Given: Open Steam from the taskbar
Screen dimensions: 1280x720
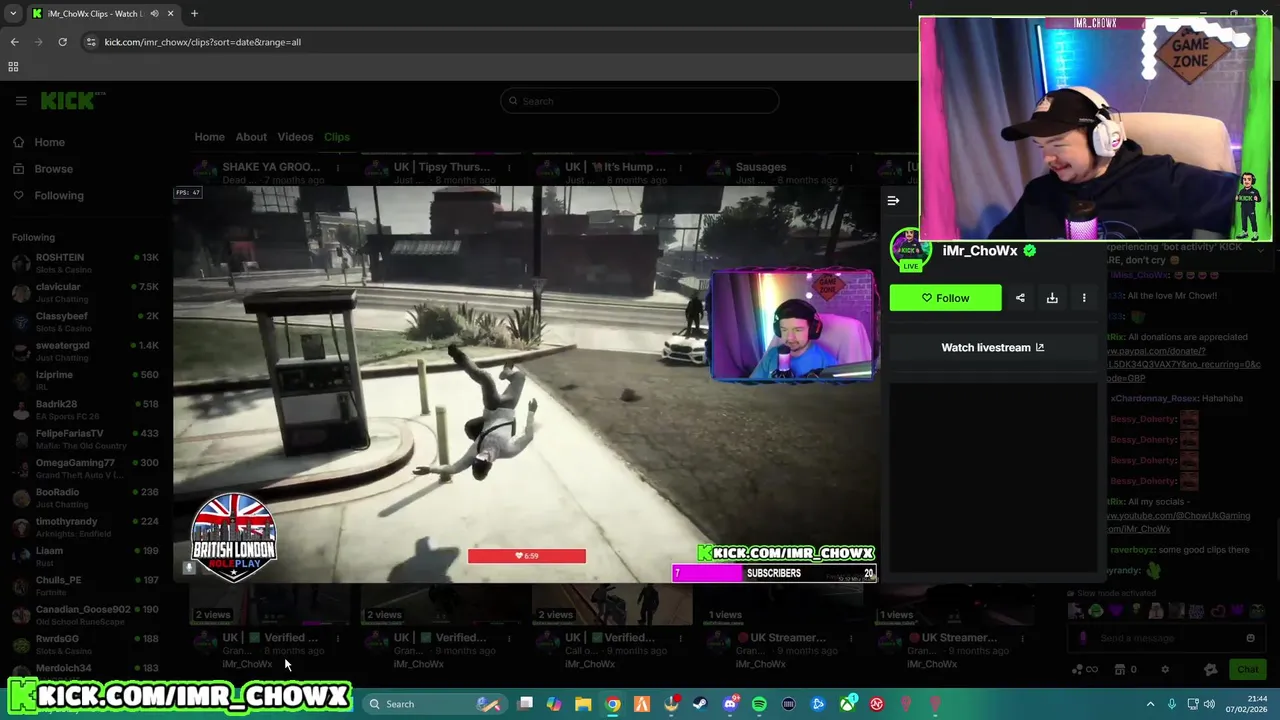Looking at the screenshot, I should 700,704.
